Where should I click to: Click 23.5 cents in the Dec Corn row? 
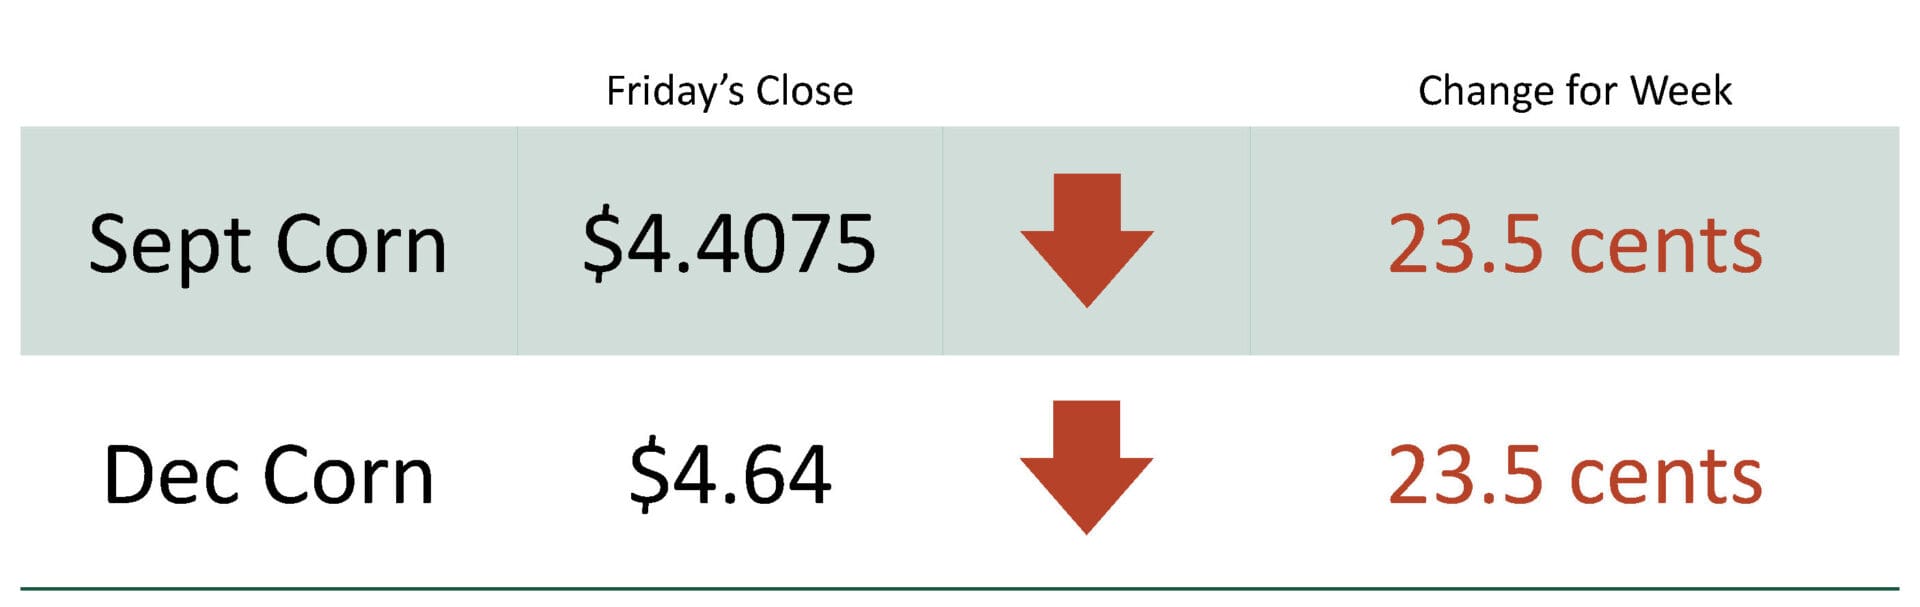pos(1575,474)
